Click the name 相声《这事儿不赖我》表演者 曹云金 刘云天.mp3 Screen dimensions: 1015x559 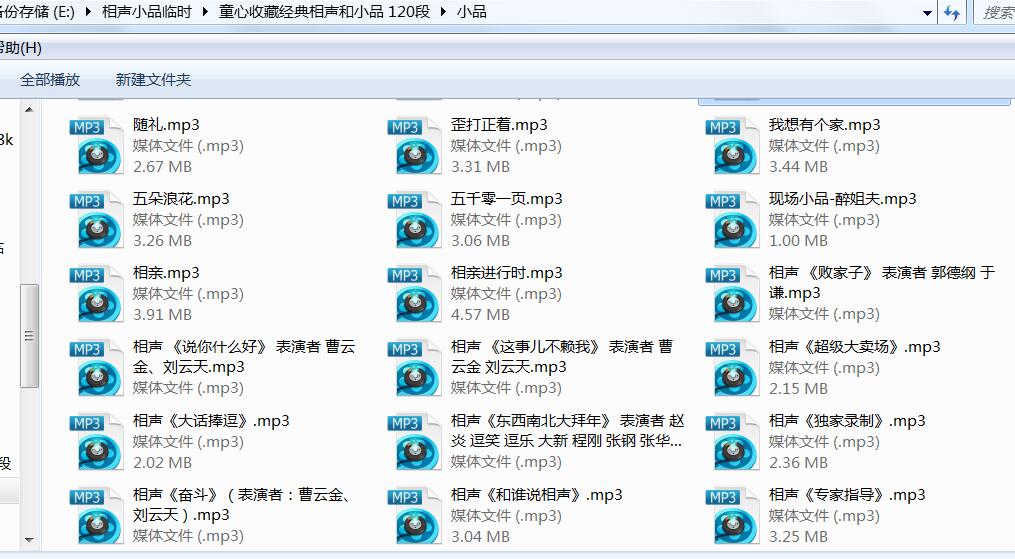pyautogui.click(x=562, y=356)
